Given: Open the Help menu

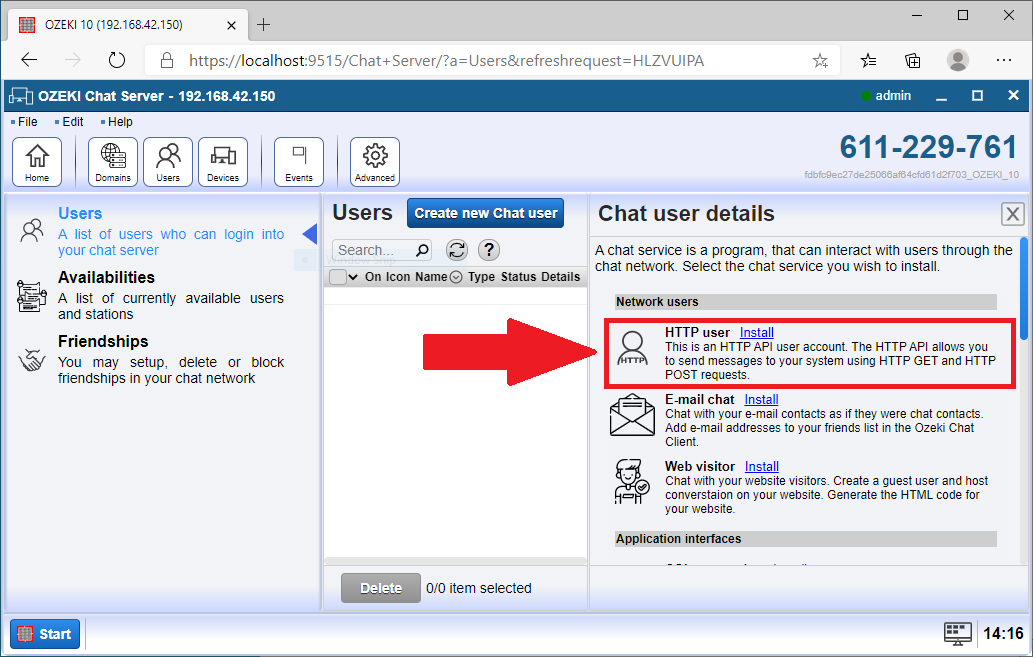Looking at the screenshot, I should [x=119, y=121].
